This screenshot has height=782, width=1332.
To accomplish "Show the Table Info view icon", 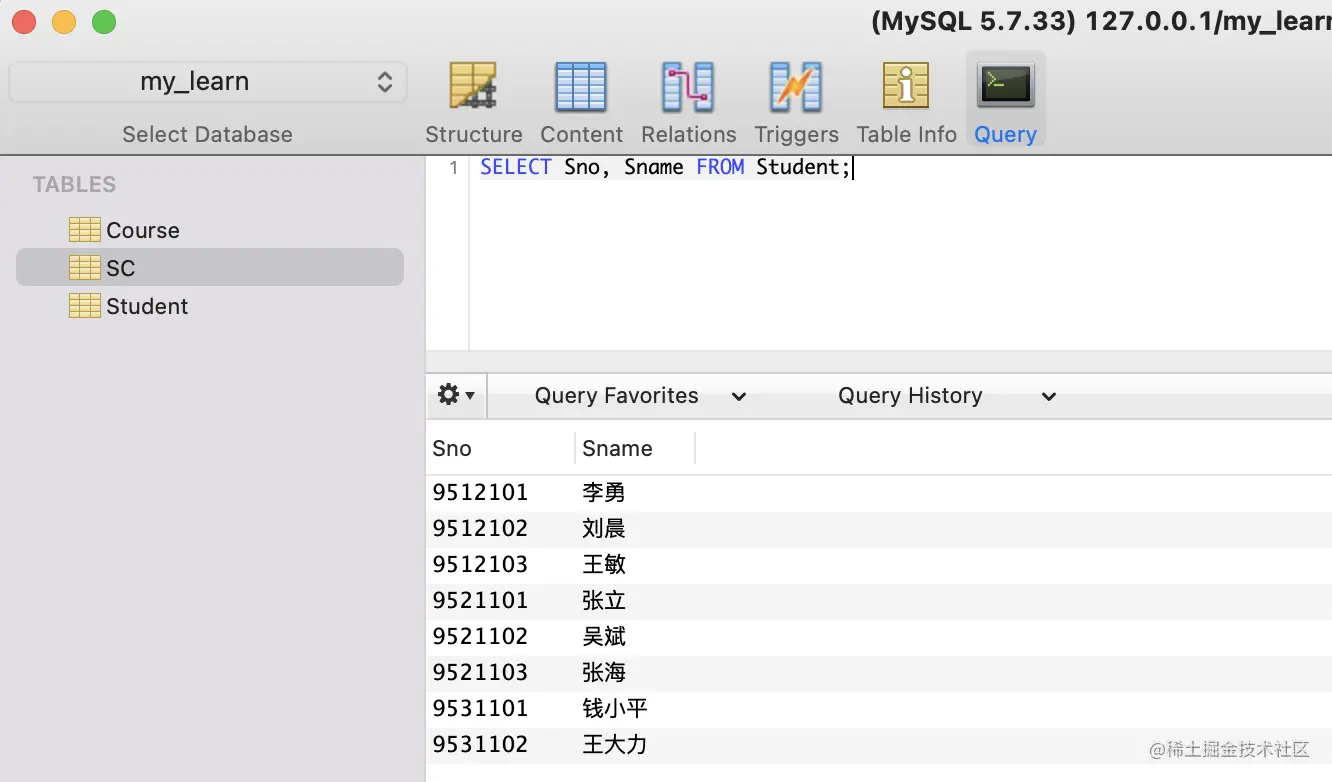I will [906, 88].
